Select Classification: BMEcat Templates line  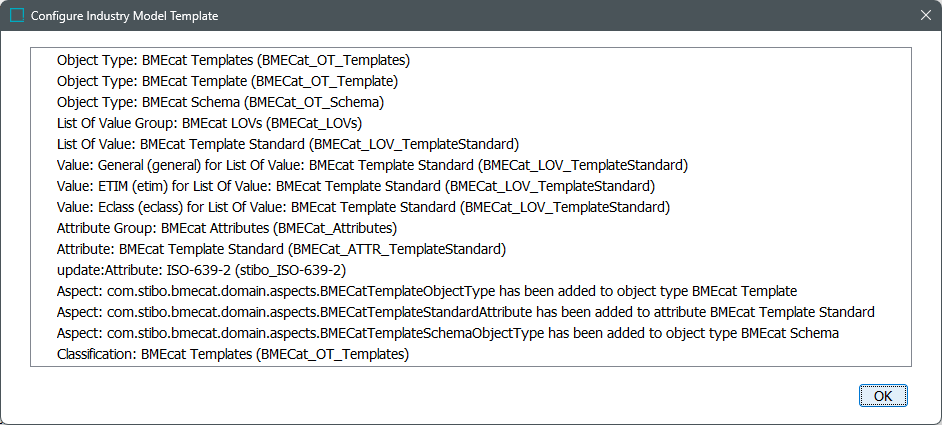[233, 354]
